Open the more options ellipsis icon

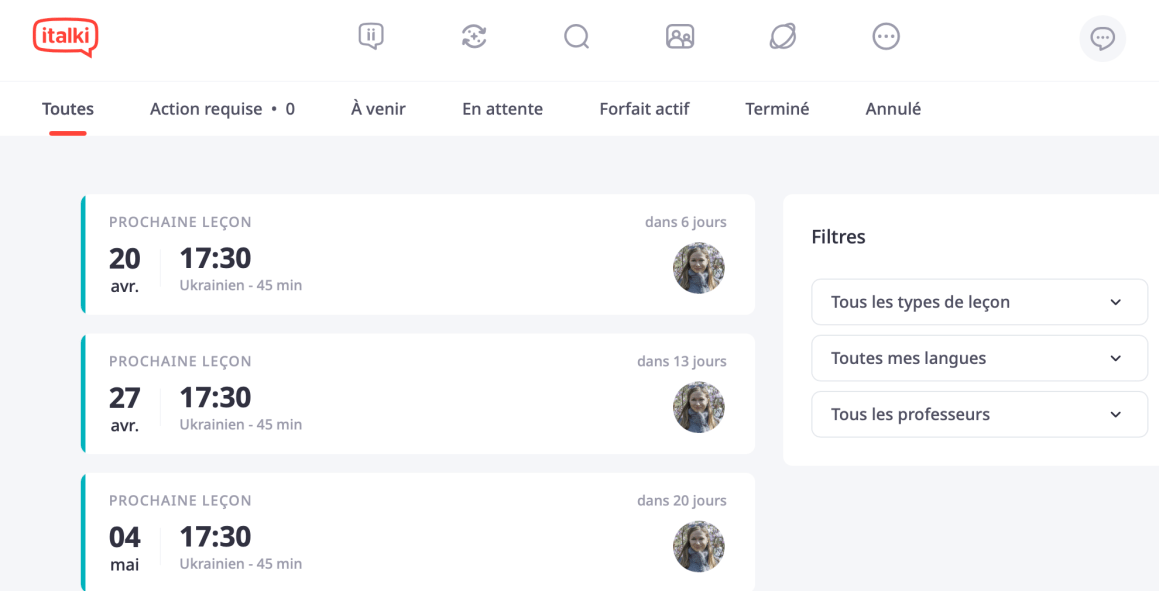tap(886, 37)
